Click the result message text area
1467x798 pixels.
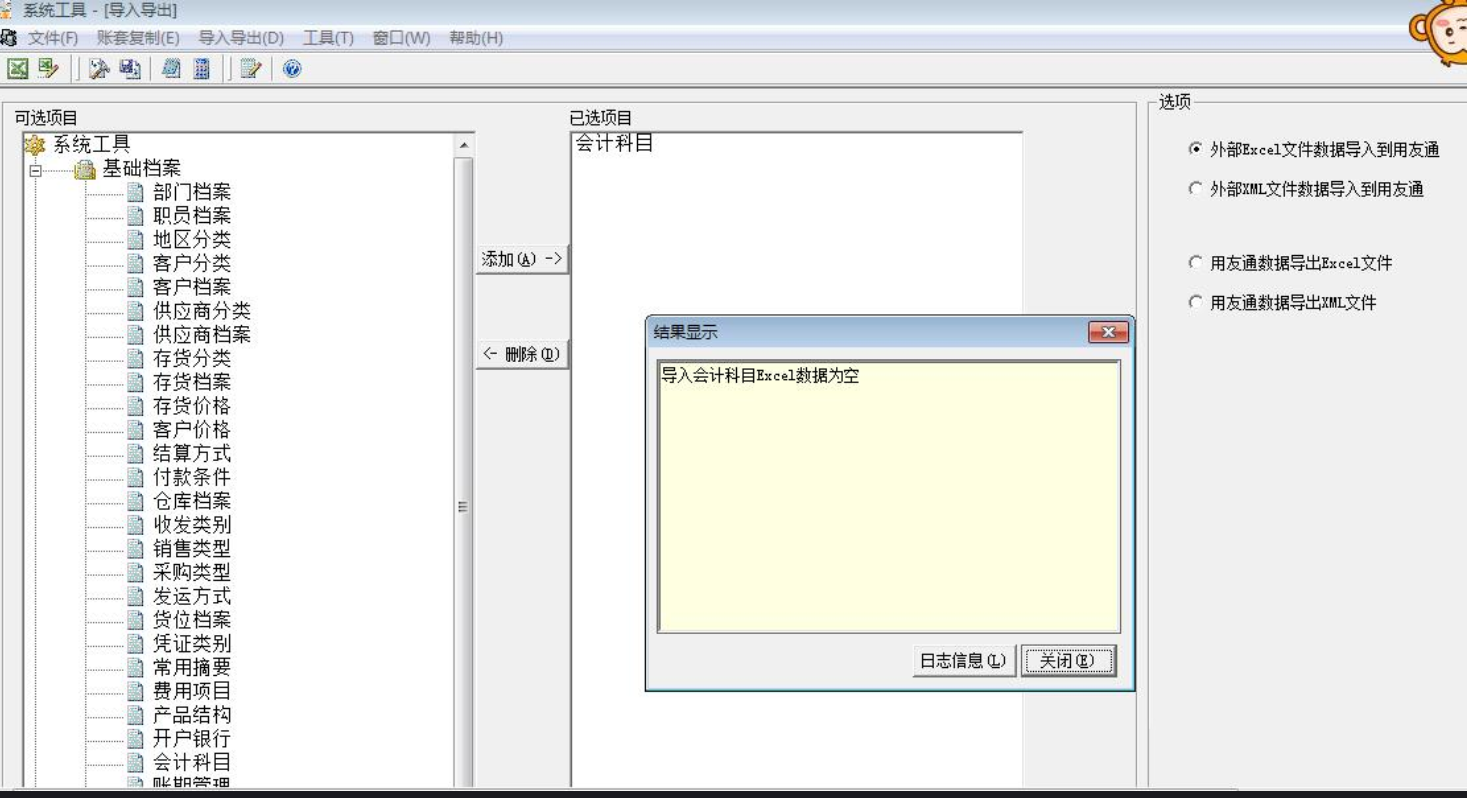[888, 497]
